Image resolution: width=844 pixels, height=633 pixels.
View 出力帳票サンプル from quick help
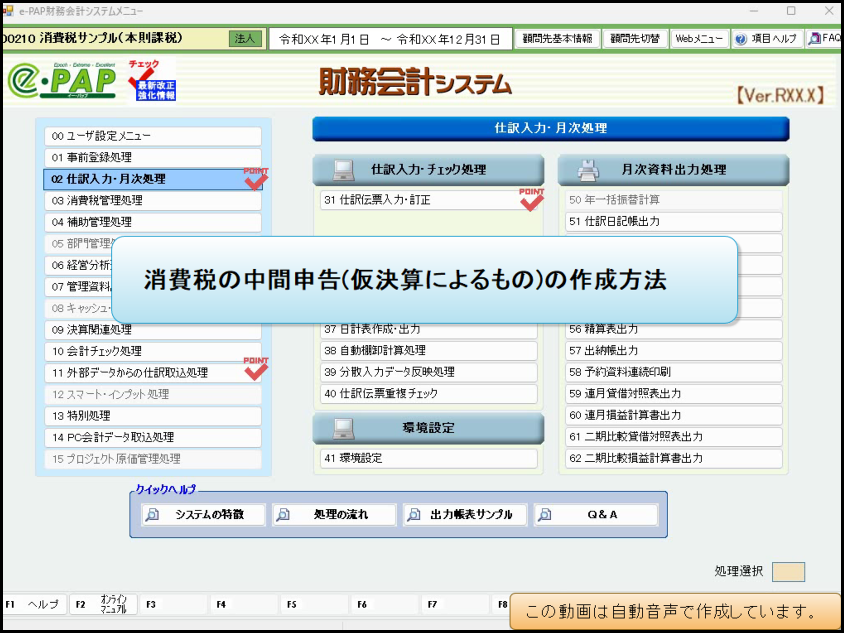click(464, 513)
